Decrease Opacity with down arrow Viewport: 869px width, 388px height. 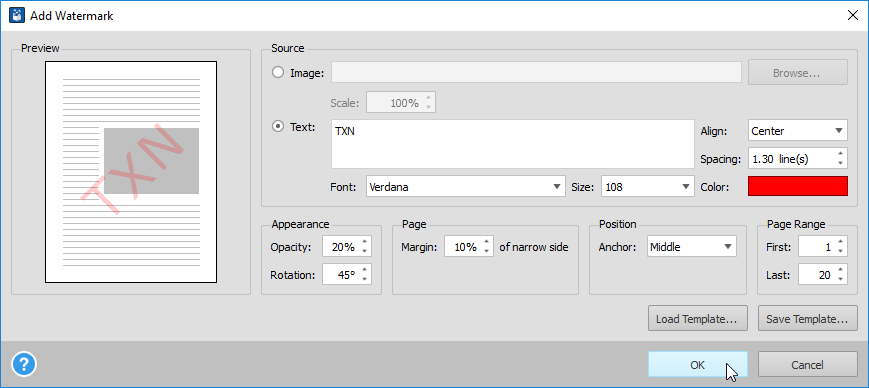pyautogui.click(x=364, y=252)
